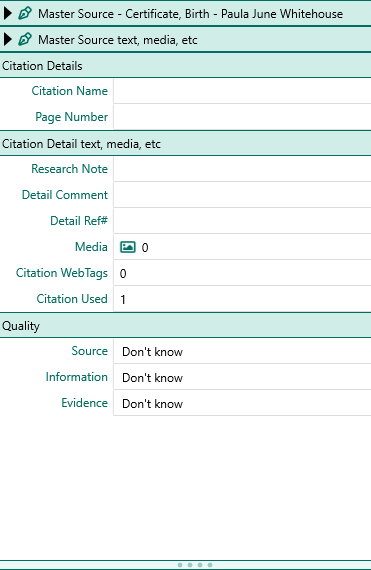Click the Citation Details header
371x570 pixels.
(185, 66)
